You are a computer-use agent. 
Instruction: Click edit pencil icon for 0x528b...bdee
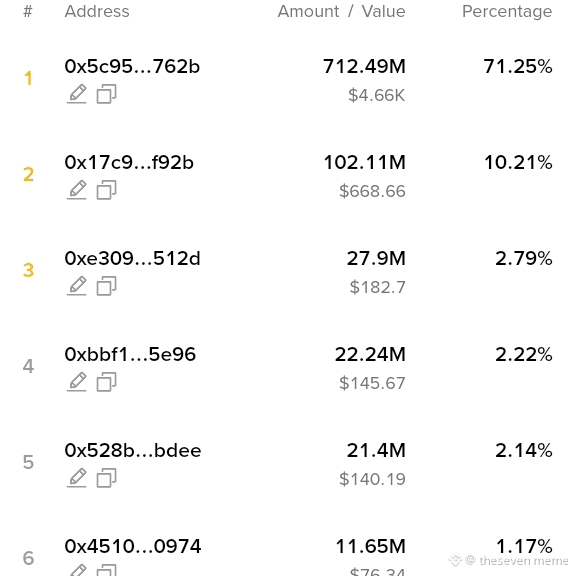point(76,478)
